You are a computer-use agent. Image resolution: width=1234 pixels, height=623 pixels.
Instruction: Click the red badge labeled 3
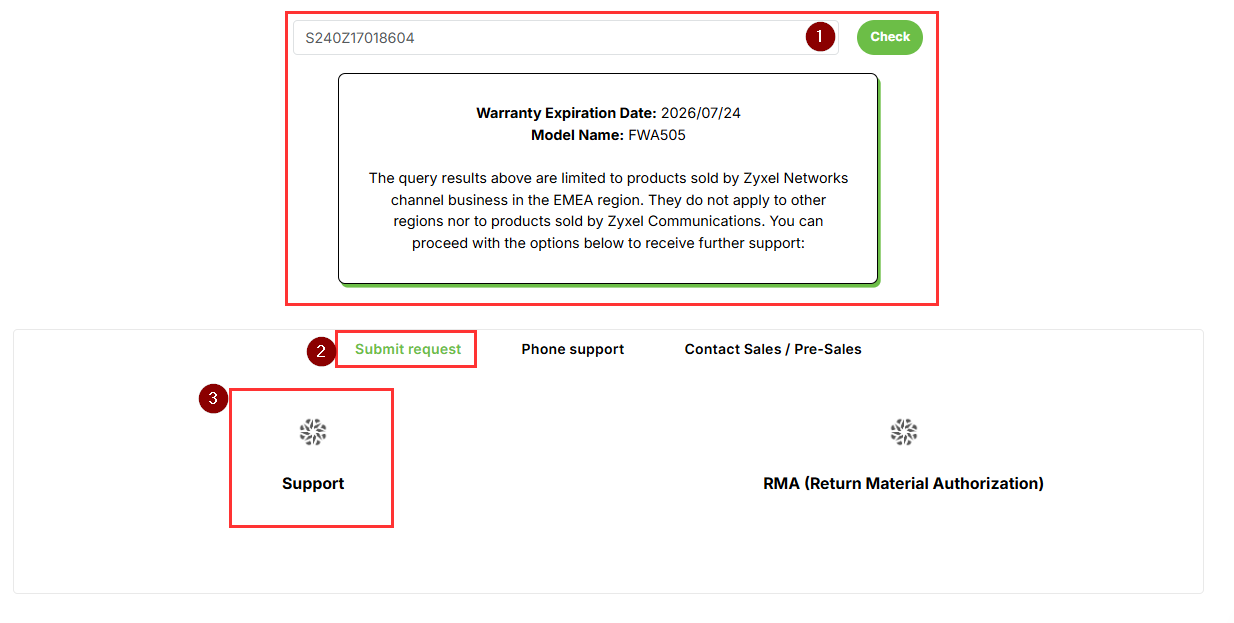click(x=213, y=398)
